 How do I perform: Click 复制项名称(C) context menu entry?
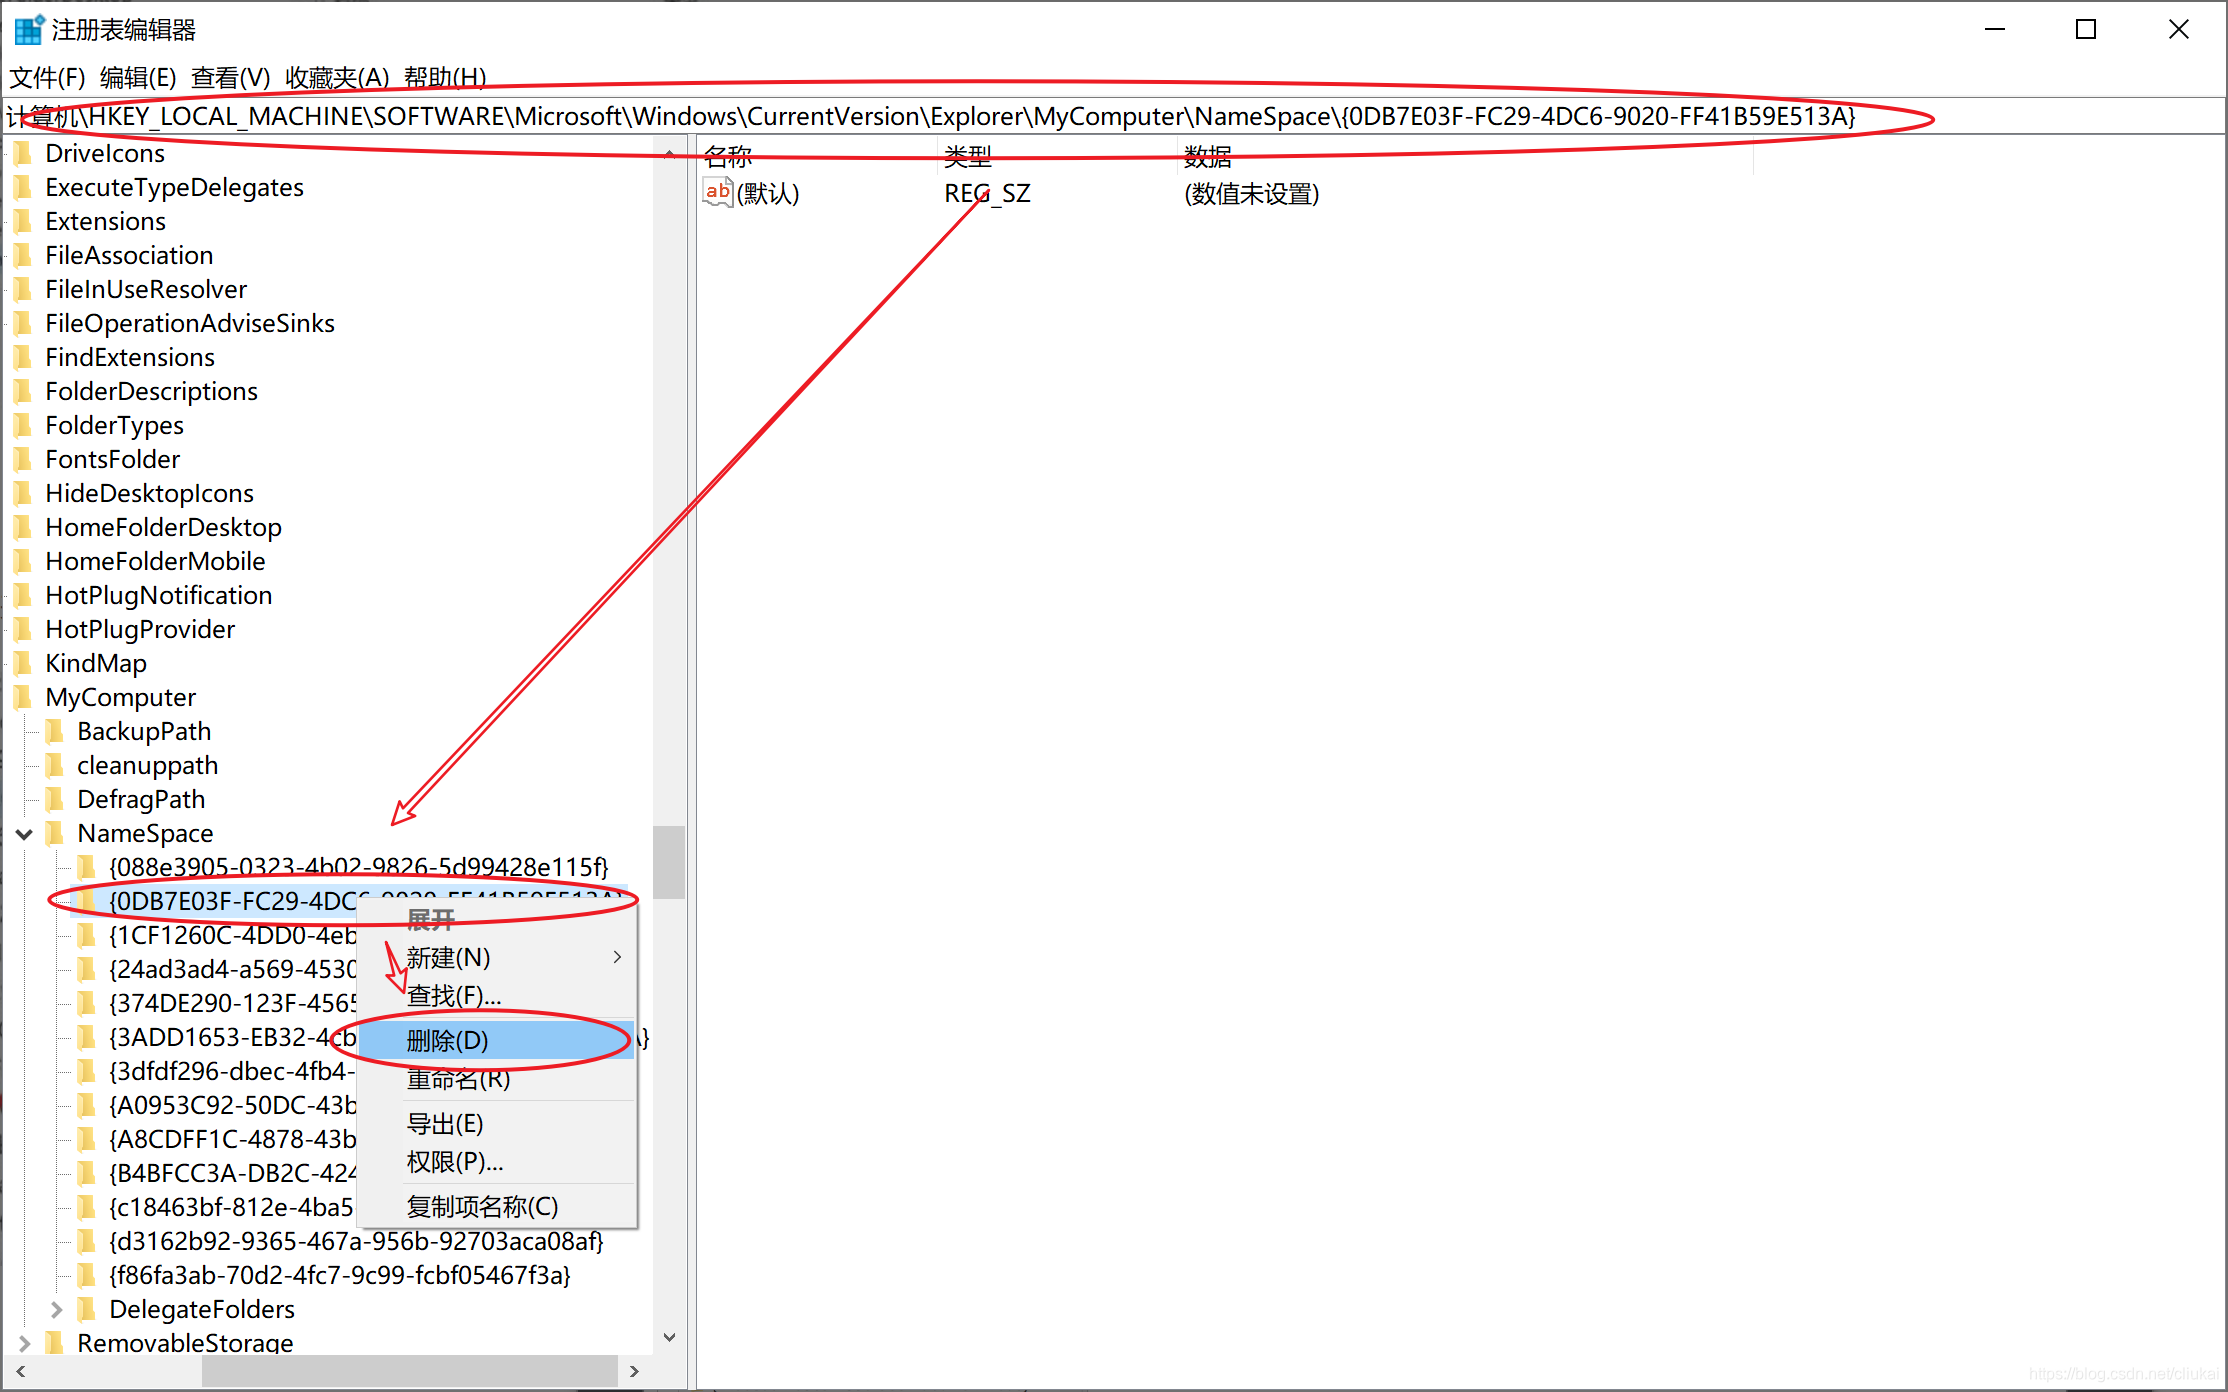click(x=482, y=1207)
